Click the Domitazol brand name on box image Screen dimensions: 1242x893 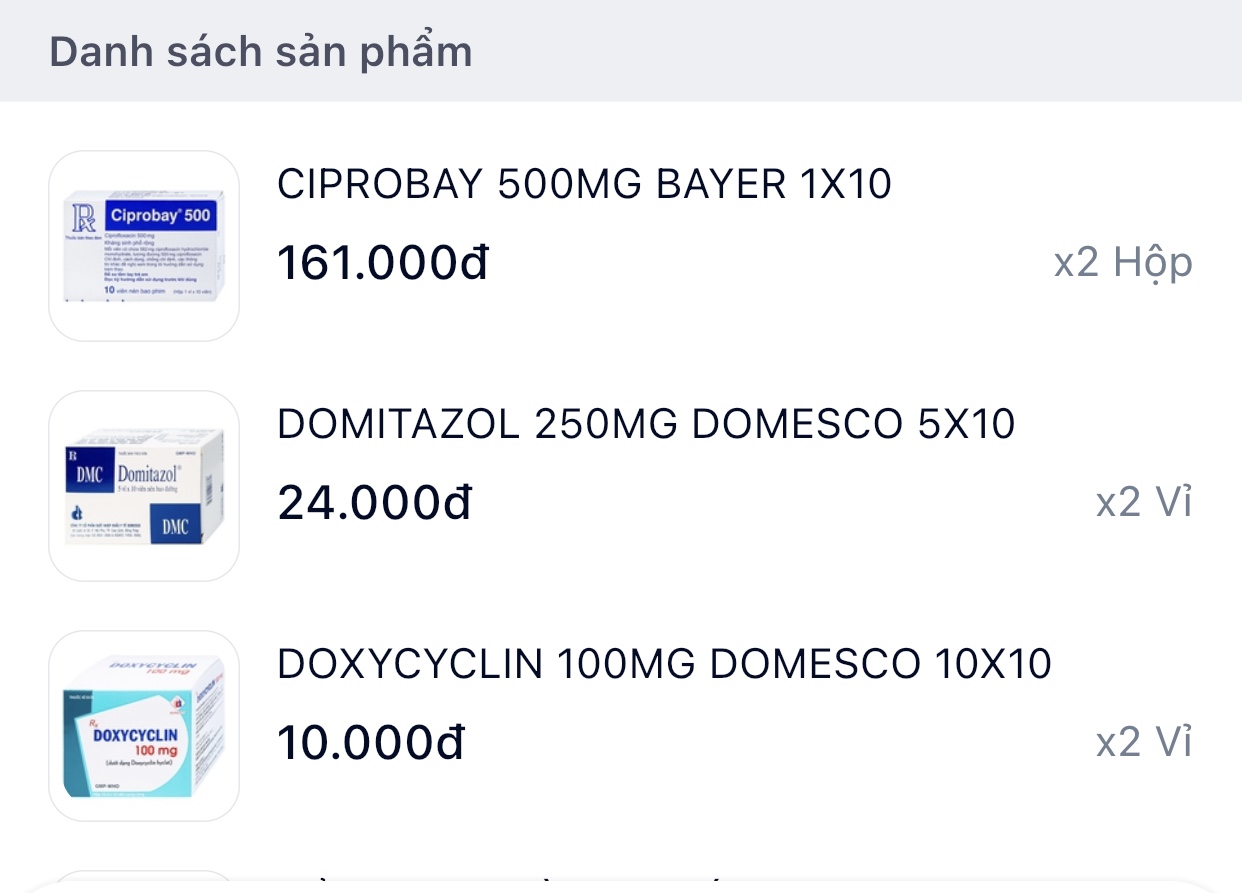[148, 473]
